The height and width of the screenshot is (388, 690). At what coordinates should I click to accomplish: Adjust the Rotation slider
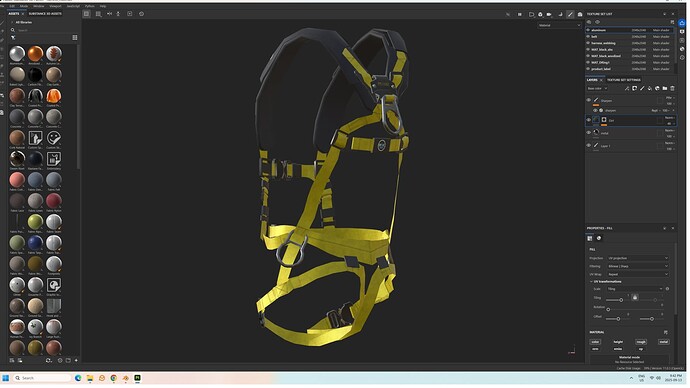(609, 310)
